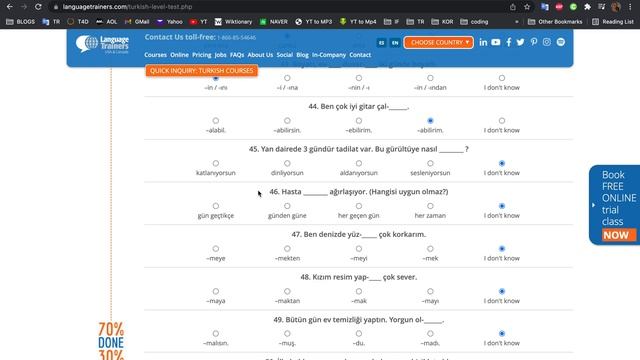640x360 pixels.
Task: Open the Twitter icon in site header
Action: tap(520, 42)
